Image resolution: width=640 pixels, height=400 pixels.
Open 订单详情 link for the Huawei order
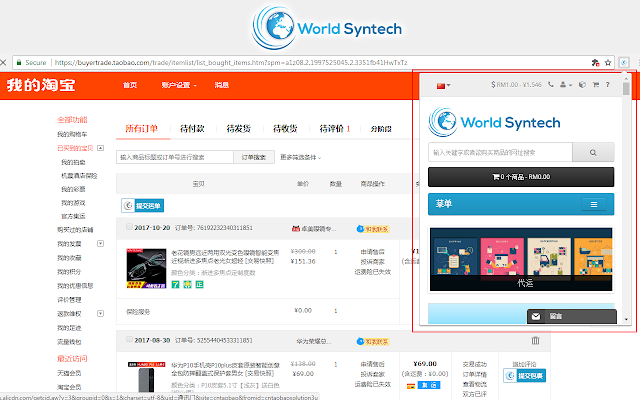(x=474, y=374)
